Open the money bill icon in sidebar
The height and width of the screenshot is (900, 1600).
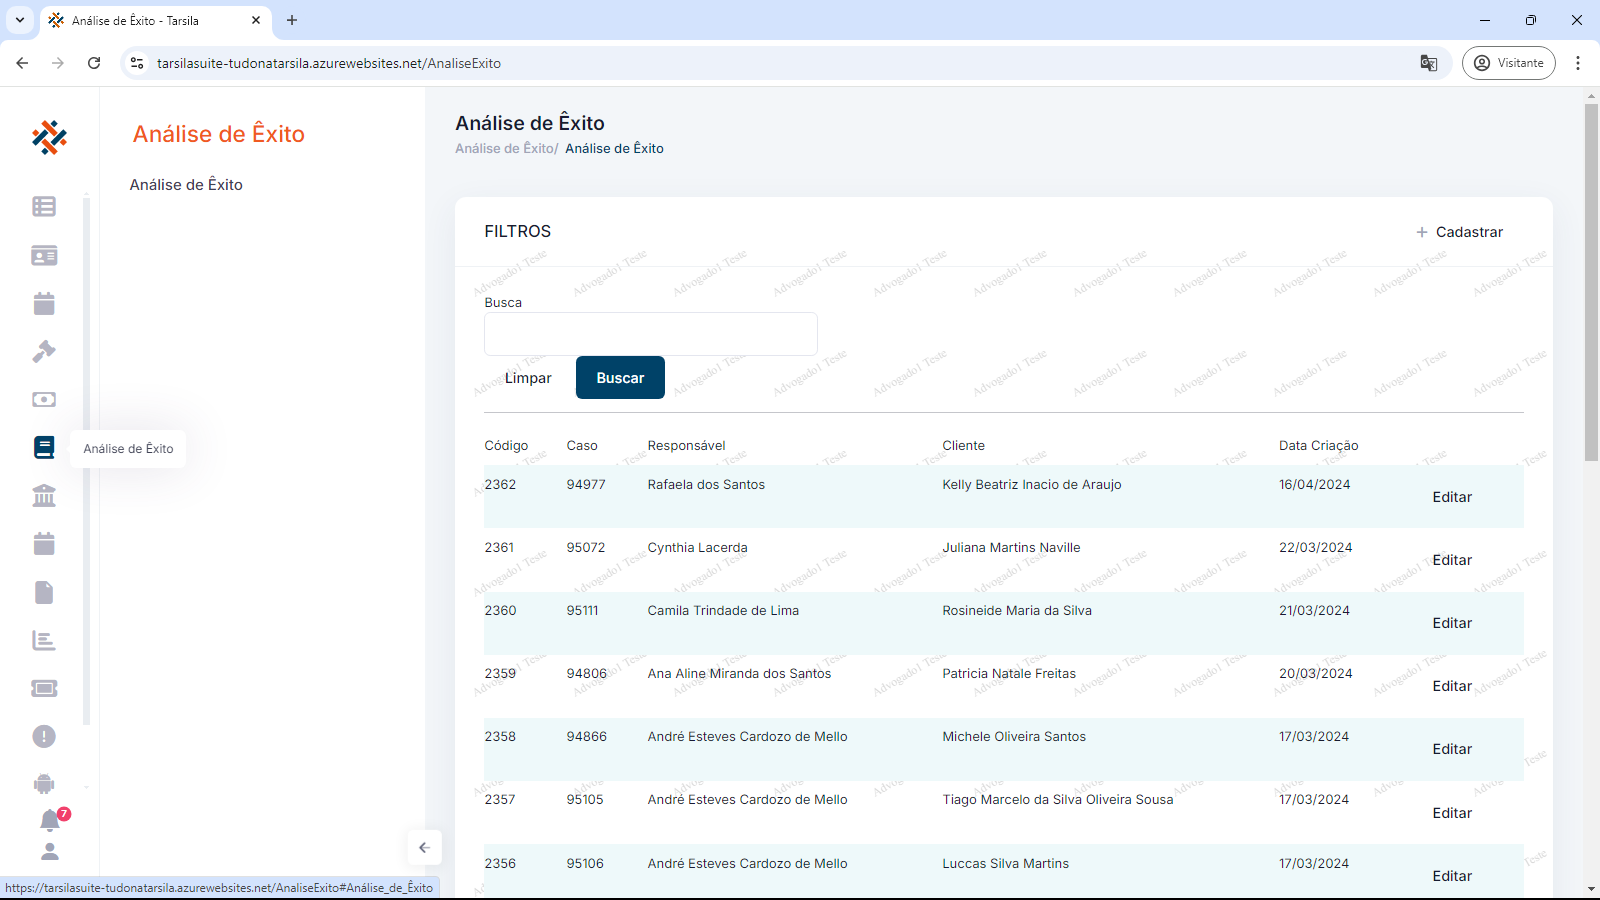(x=44, y=399)
